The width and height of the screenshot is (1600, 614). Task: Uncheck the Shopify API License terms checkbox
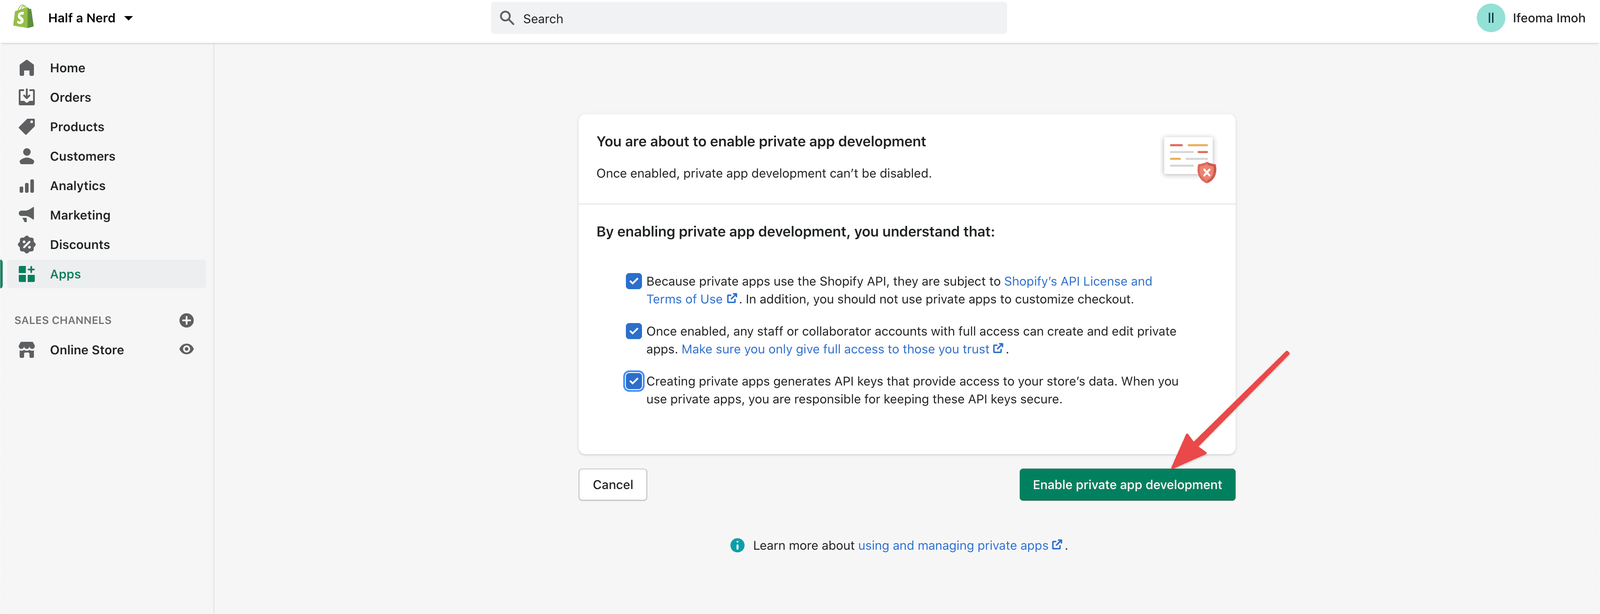click(633, 281)
